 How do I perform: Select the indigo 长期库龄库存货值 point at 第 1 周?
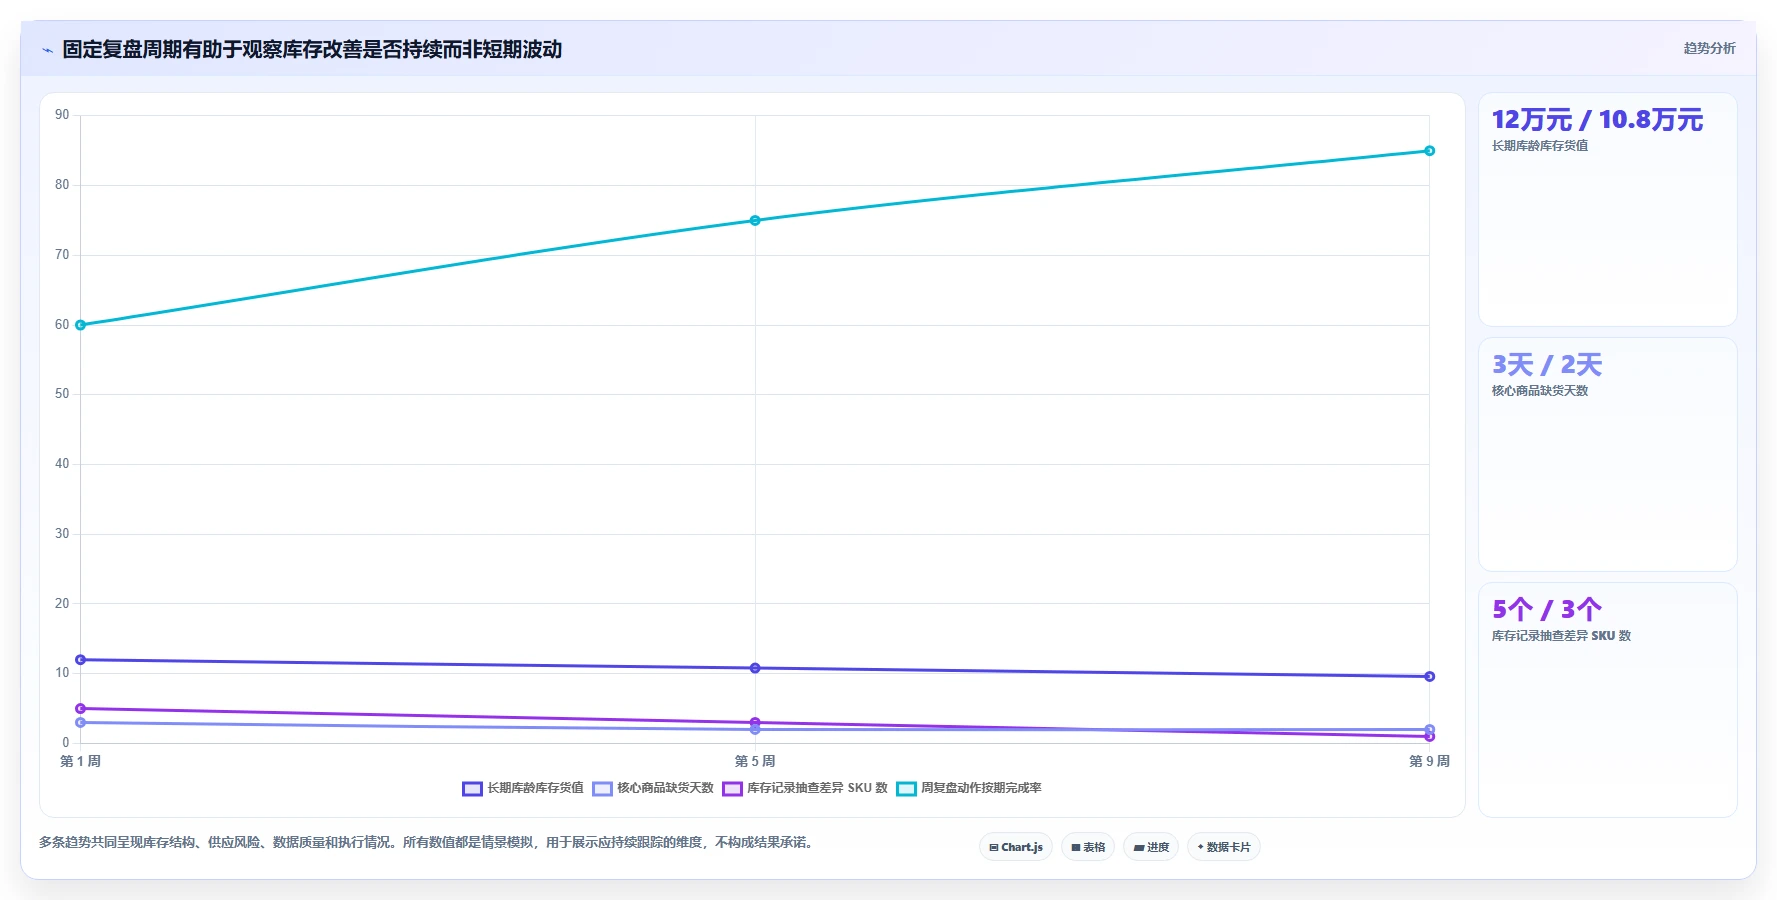81,660
